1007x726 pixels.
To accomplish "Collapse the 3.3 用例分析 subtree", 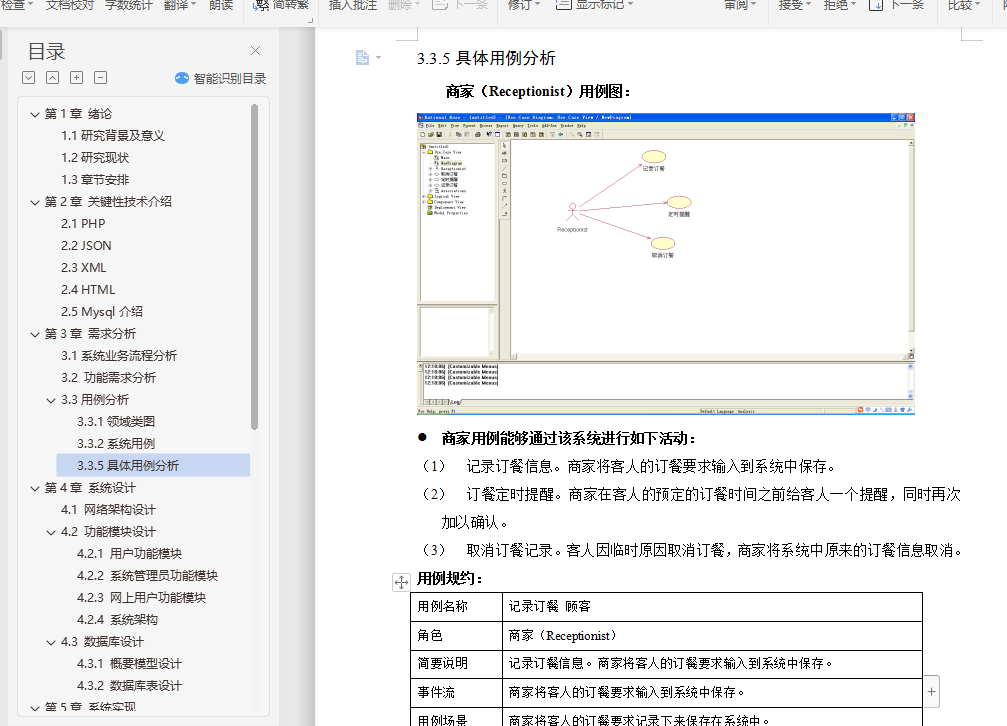I will (51, 400).
